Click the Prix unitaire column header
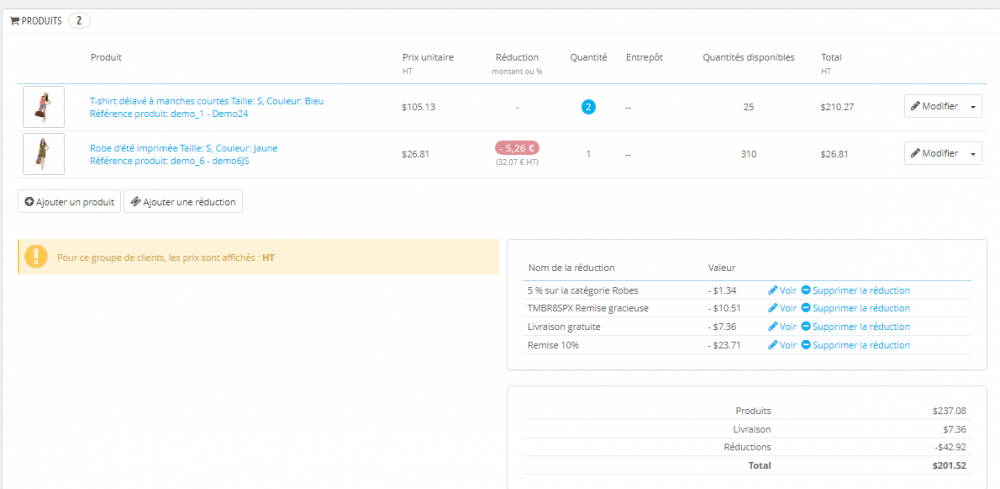The width and height of the screenshot is (1000, 489). click(x=428, y=57)
